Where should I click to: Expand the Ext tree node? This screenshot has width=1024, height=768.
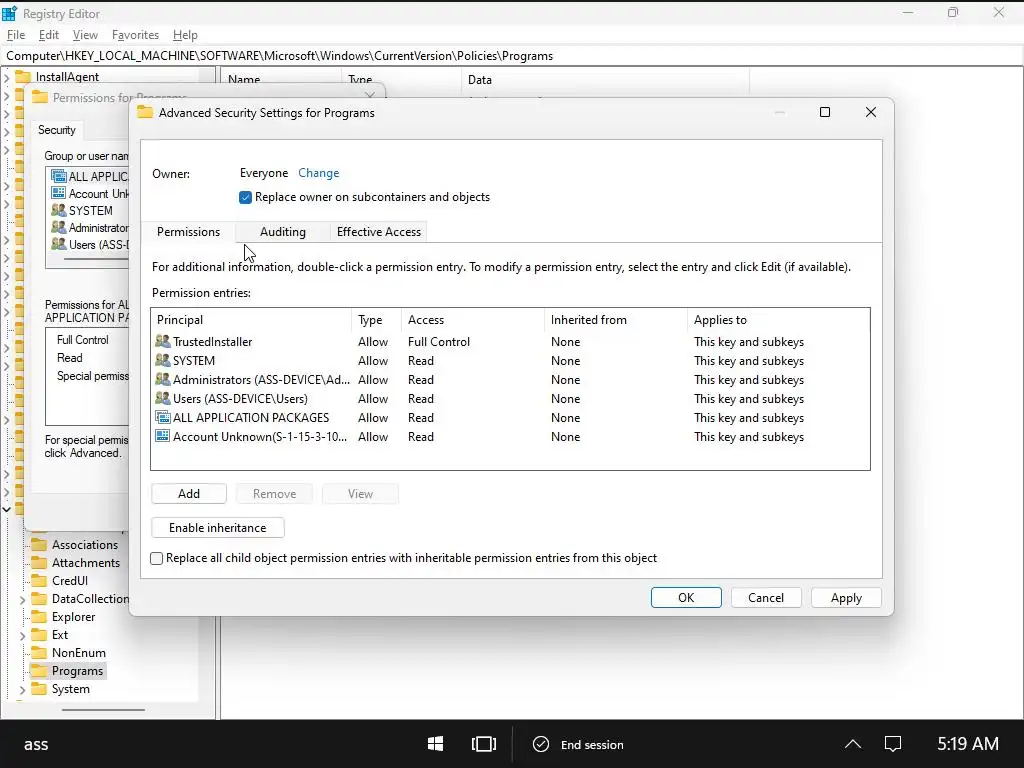pyautogui.click(x=23, y=635)
